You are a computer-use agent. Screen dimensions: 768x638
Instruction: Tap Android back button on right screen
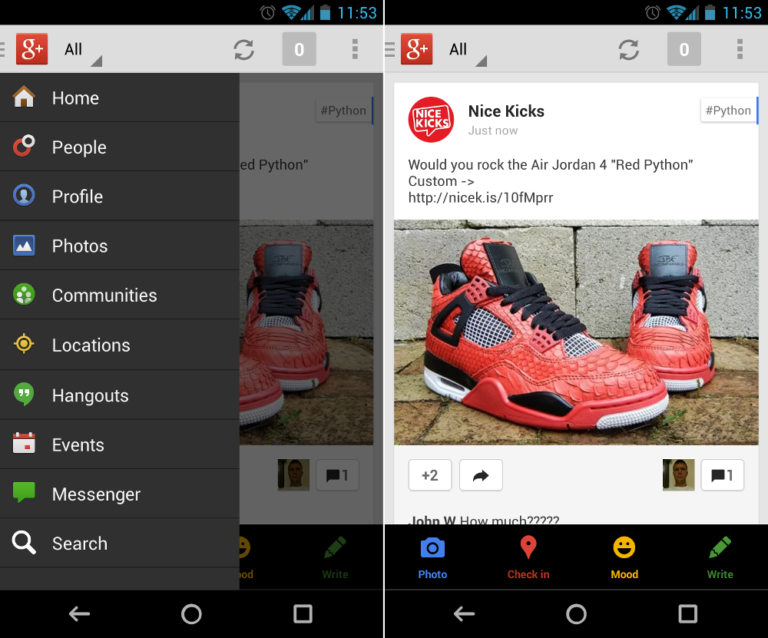pos(464,614)
